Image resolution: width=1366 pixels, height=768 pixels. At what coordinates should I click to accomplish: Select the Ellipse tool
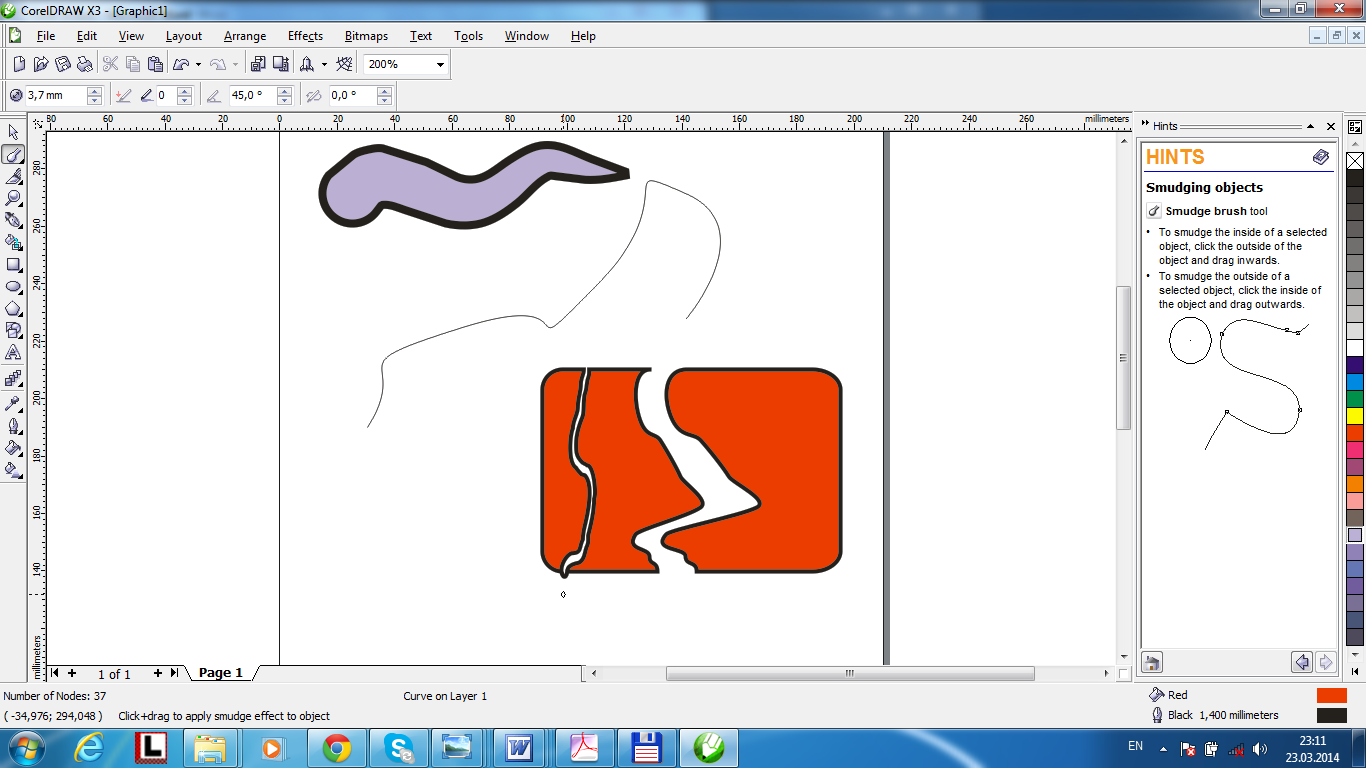[13, 286]
